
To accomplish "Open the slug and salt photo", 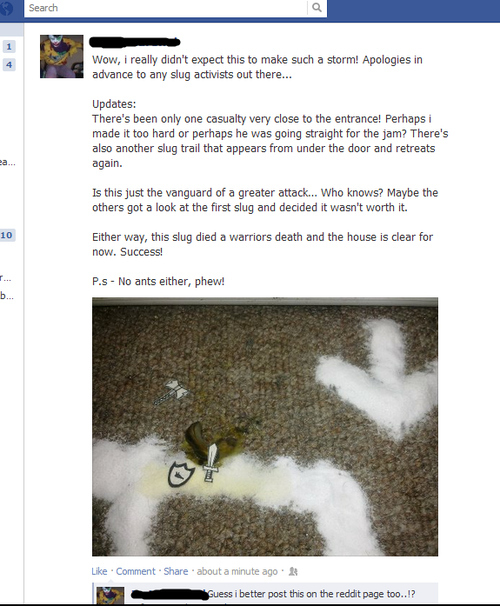I will tap(265, 427).
